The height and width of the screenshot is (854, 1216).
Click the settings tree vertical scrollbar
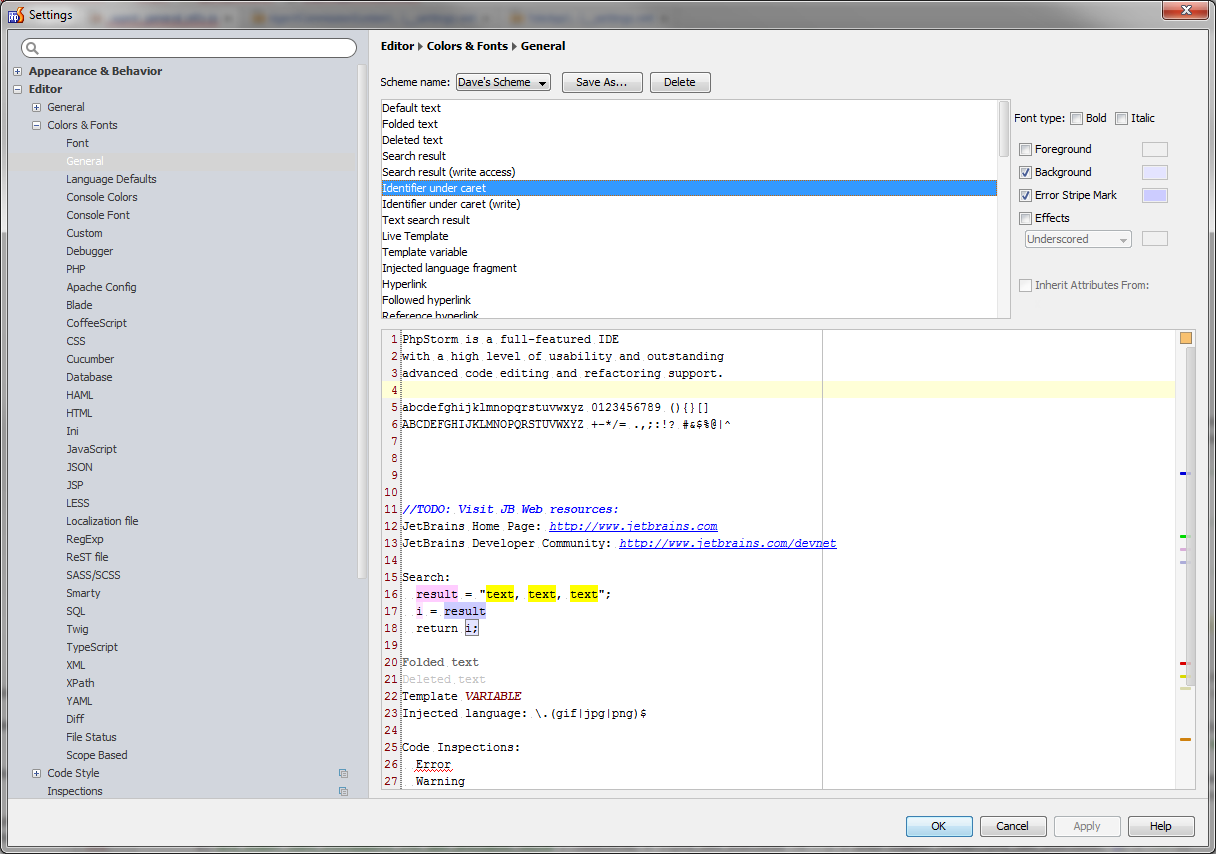361,320
